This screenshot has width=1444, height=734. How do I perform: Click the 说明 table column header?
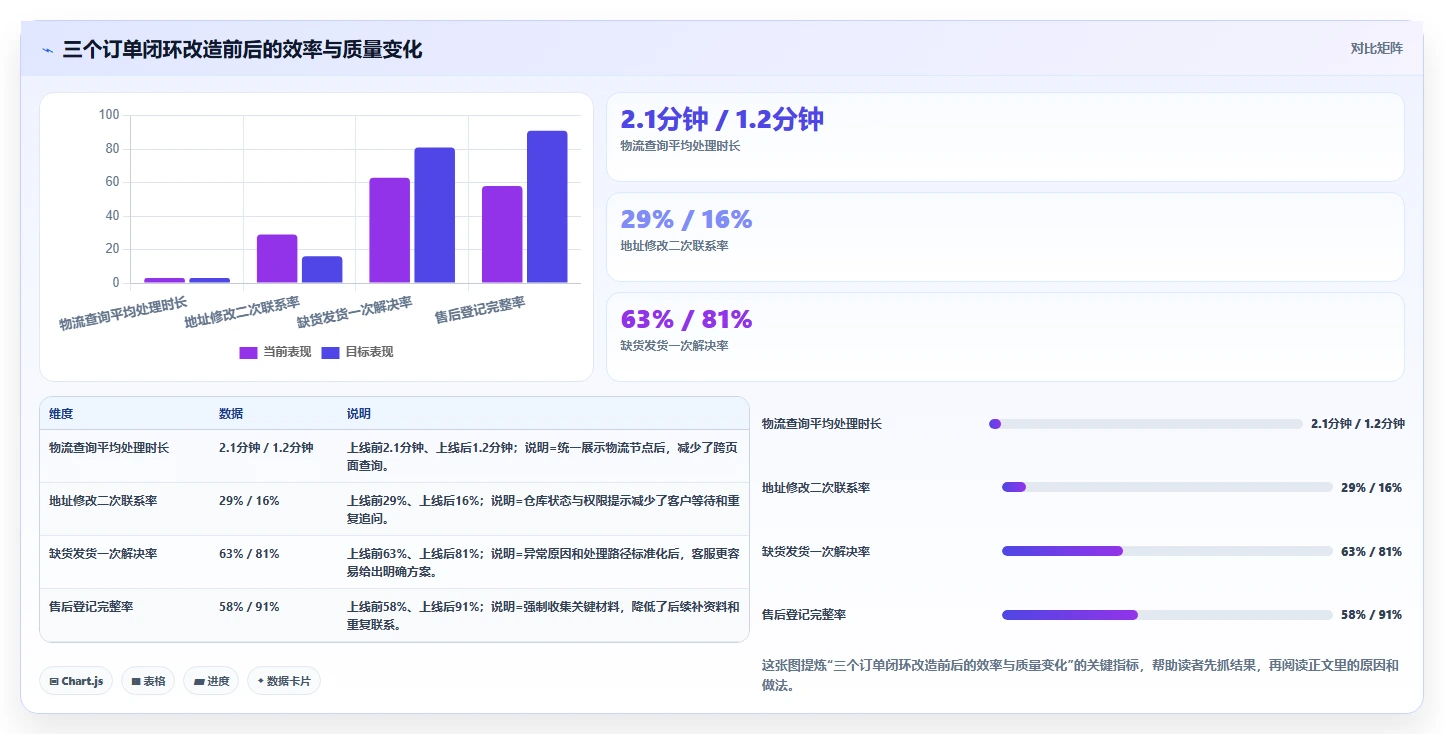(359, 414)
